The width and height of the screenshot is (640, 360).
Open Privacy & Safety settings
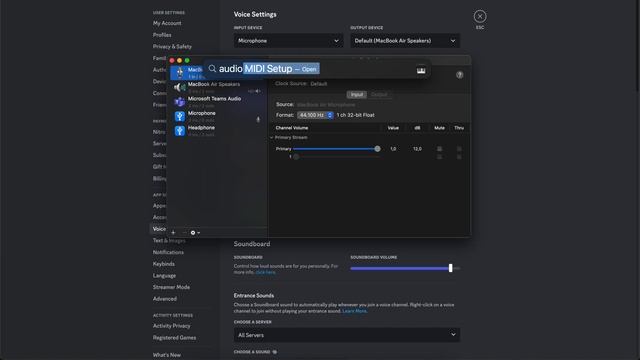[172, 47]
